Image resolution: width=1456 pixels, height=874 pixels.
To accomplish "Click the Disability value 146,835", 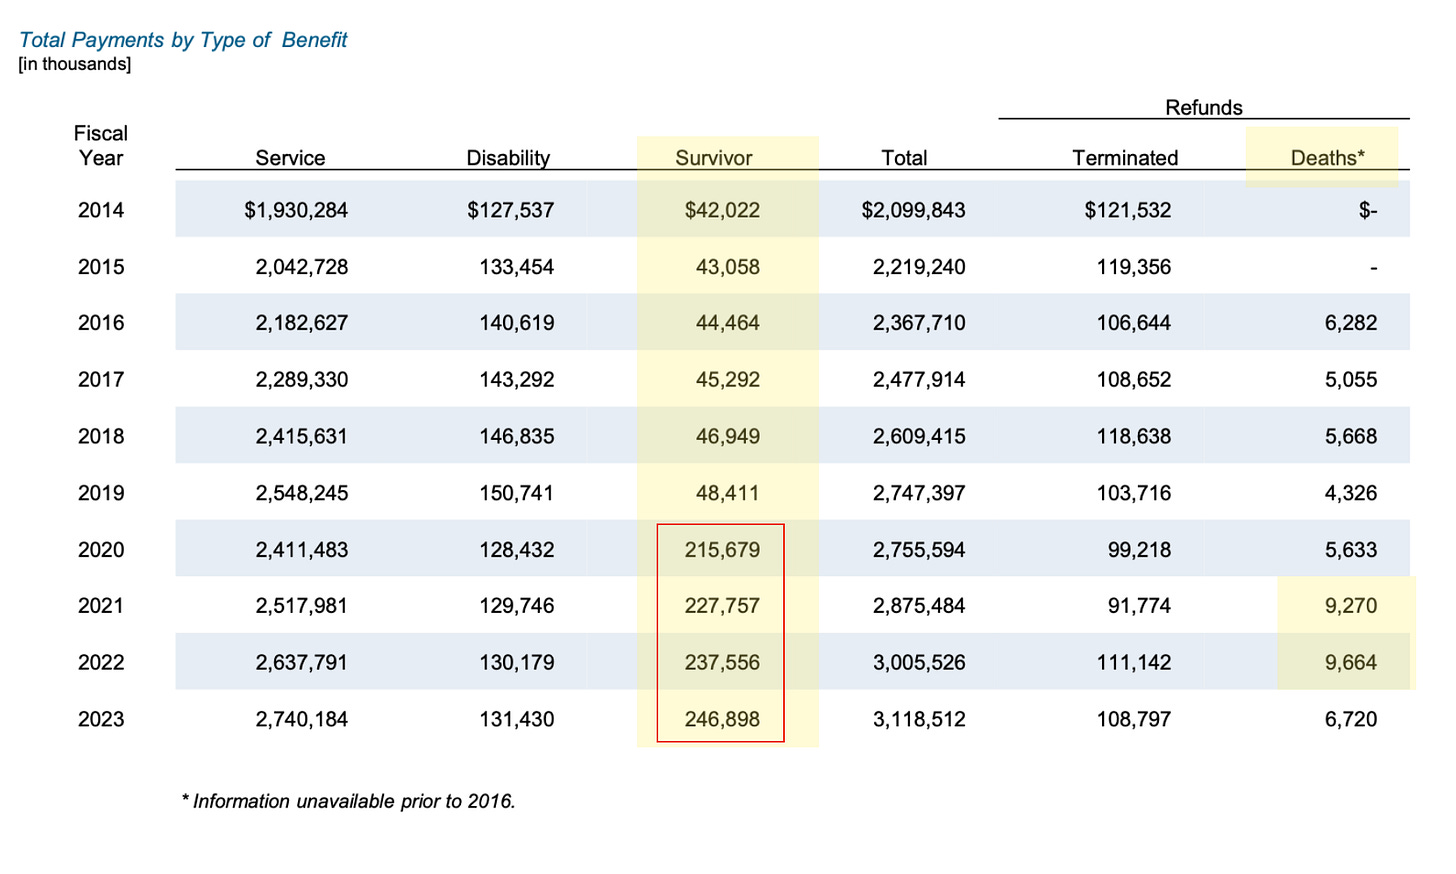I will pyautogui.click(x=516, y=436).
